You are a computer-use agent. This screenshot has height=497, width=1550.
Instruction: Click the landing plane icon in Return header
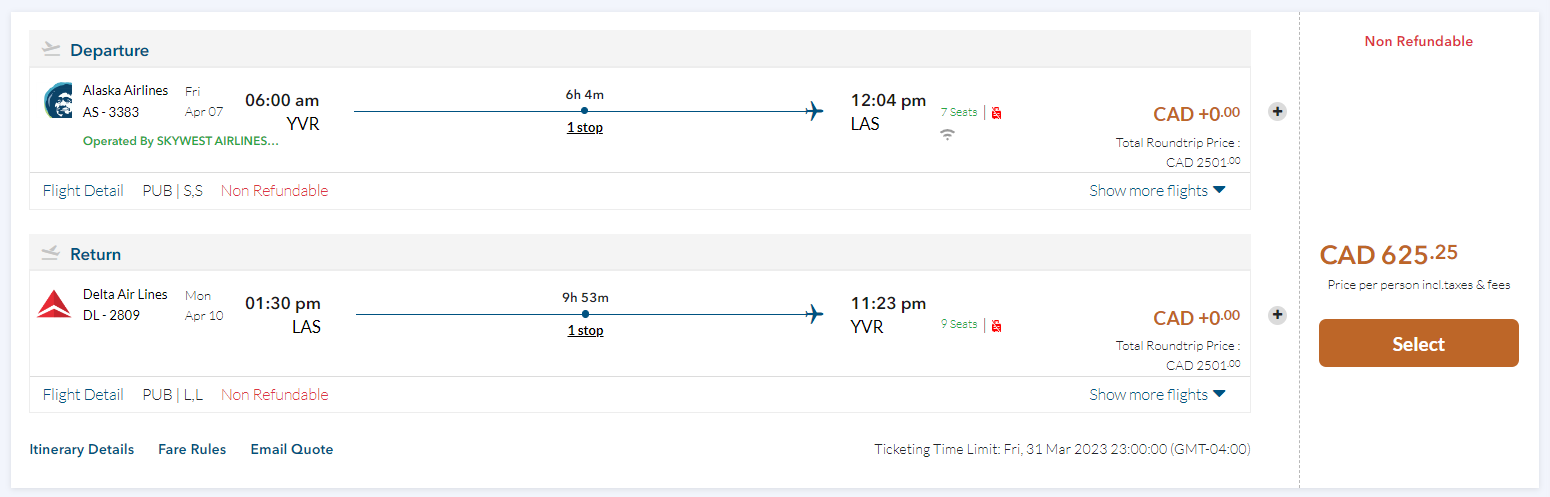pyautogui.click(x=52, y=253)
